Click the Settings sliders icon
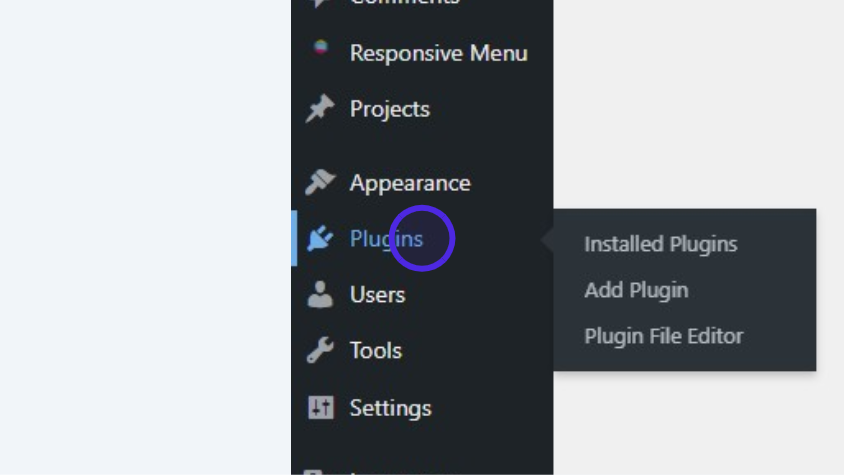The width and height of the screenshot is (844, 475). point(320,407)
